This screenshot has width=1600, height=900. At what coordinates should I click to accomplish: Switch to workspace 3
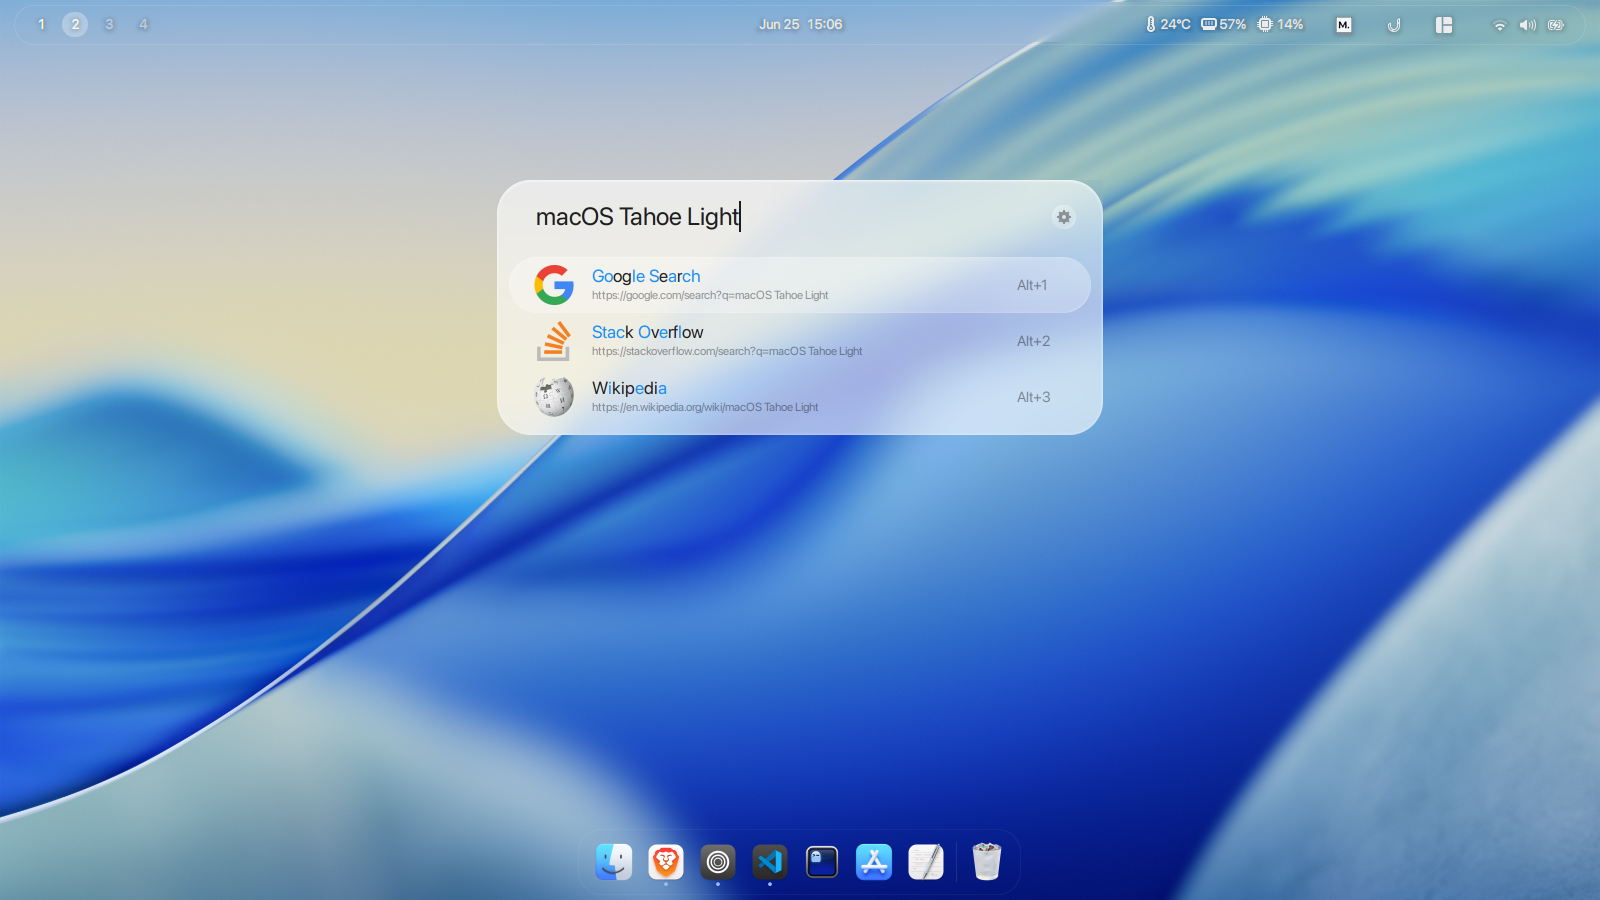109,24
